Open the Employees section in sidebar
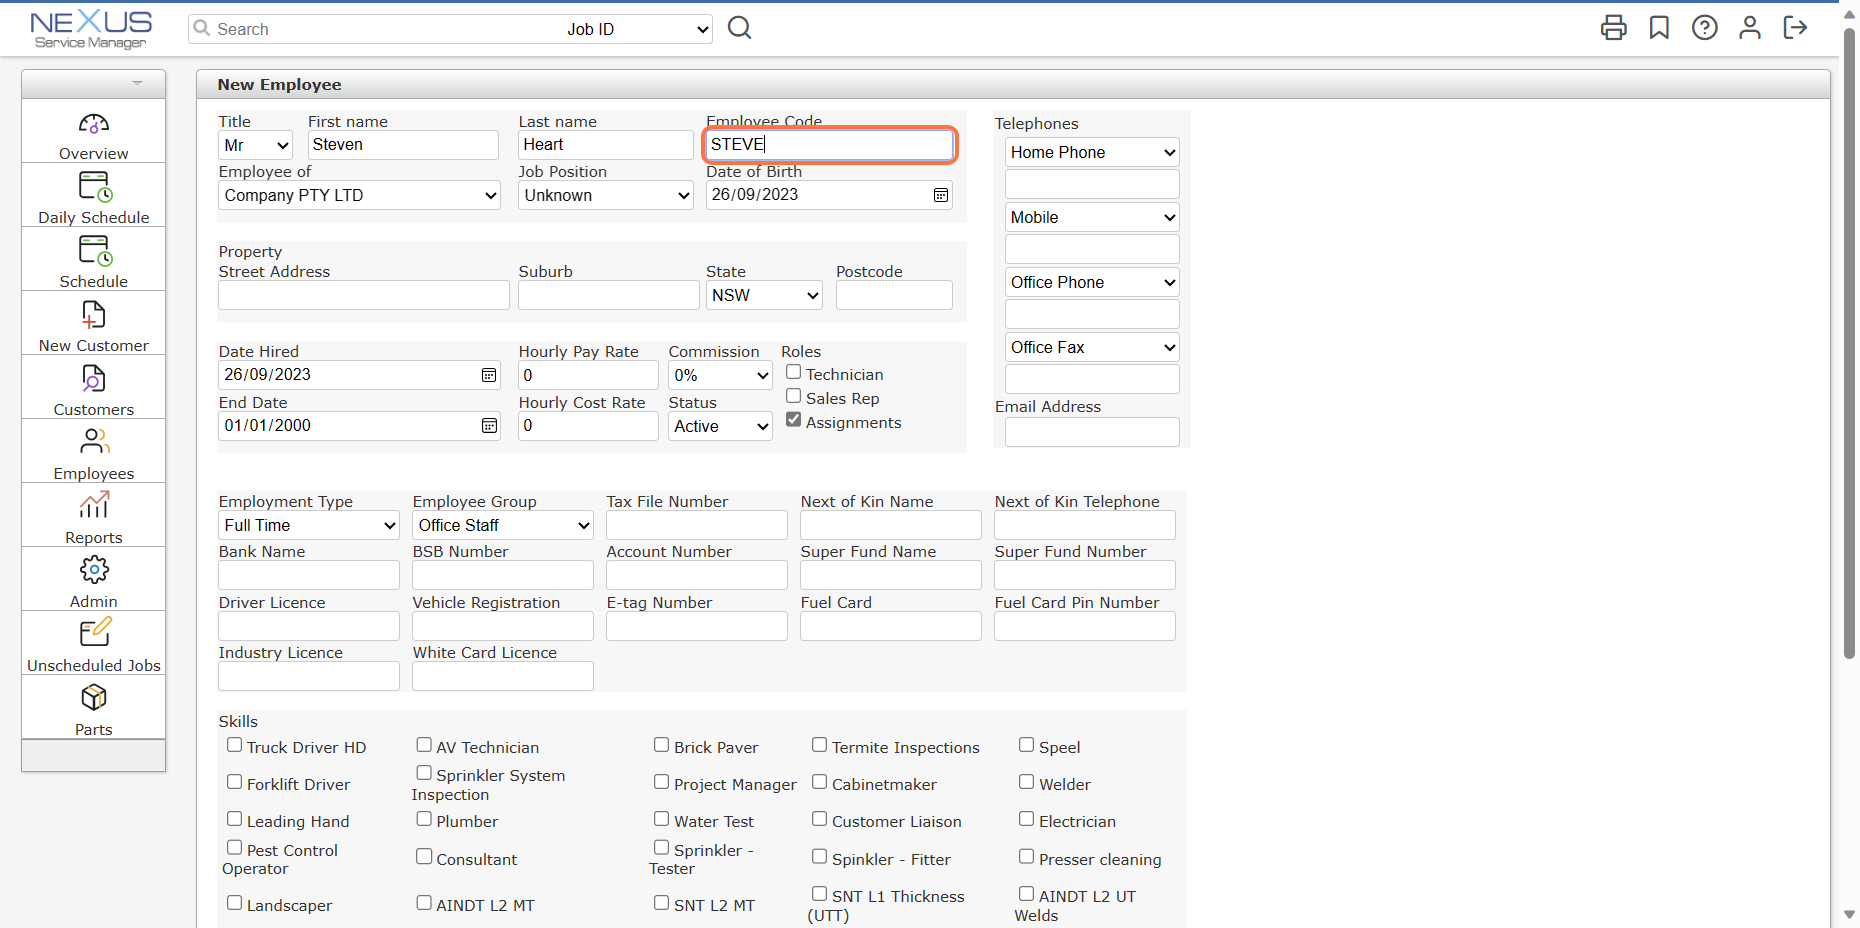This screenshot has height=928, width=1860. (93, 452)
